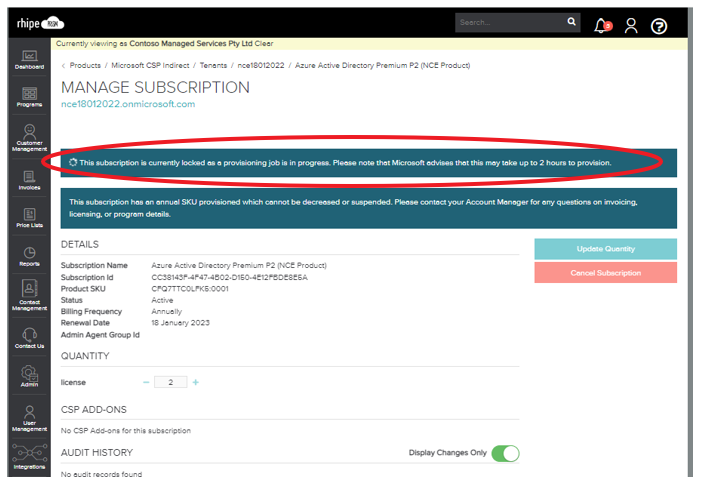Image resolution: width=708 pixels, height=486 pixels.
Task: Open the user profile icon
Action: pos(631,26)
